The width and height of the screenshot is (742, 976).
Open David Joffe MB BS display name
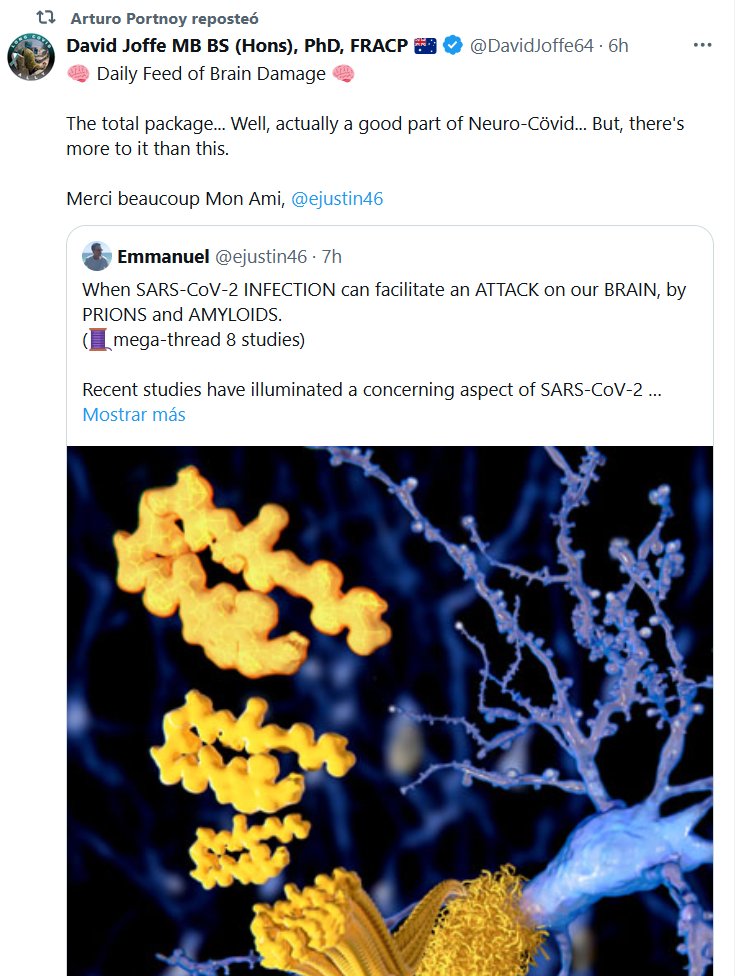pos(237,45)
